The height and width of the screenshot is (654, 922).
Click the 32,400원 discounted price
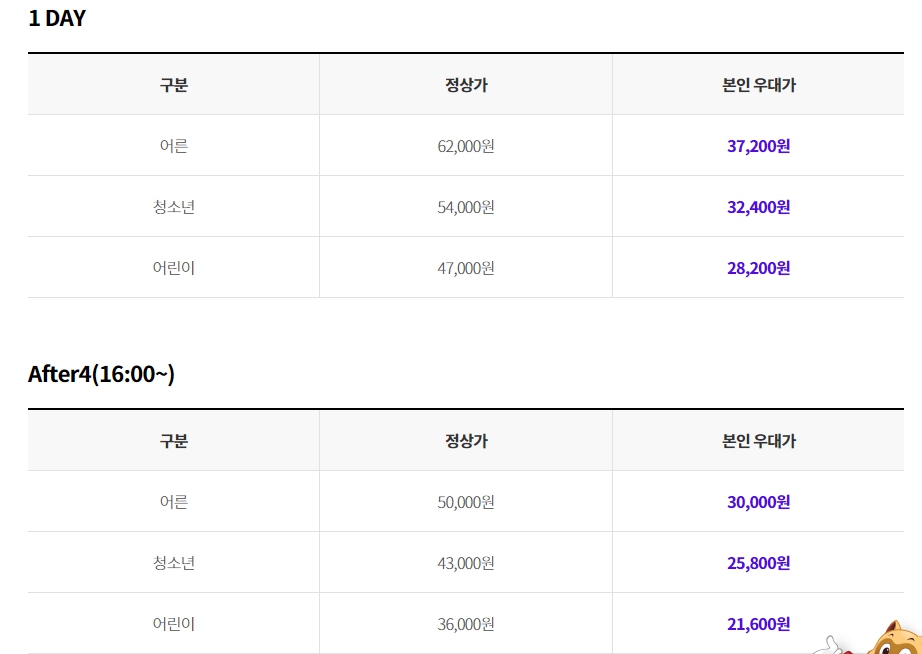coord(759,207)
